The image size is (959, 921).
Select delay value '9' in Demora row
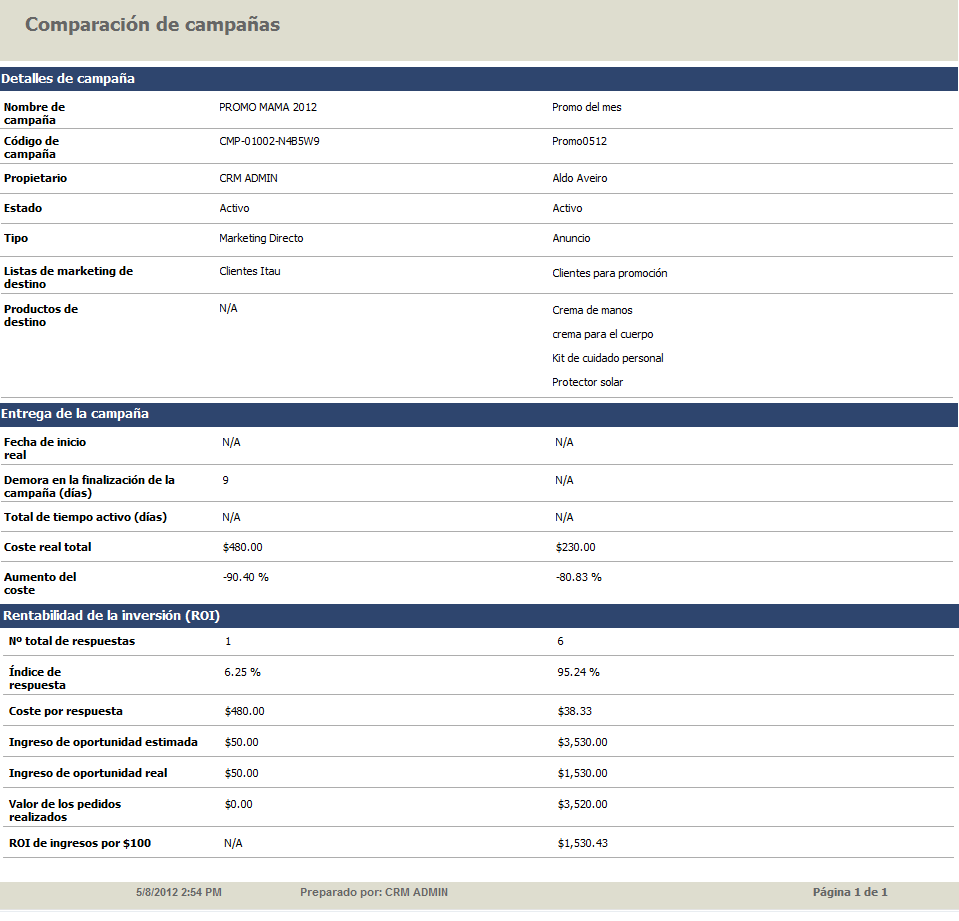pyautogui.click(x=226, y=480)
